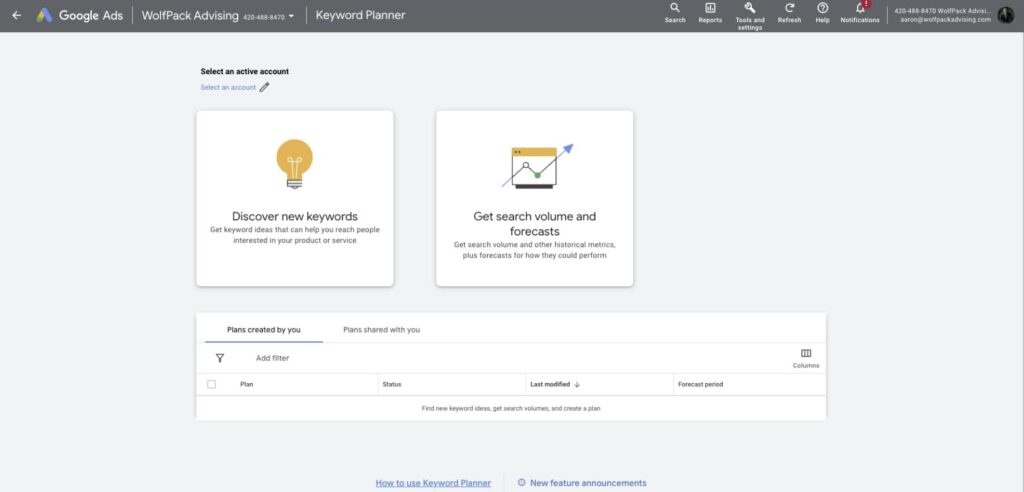The height and width of the screenshot is (492, 1024).
Task: Click Add filter field
Action: coord(272,358)
